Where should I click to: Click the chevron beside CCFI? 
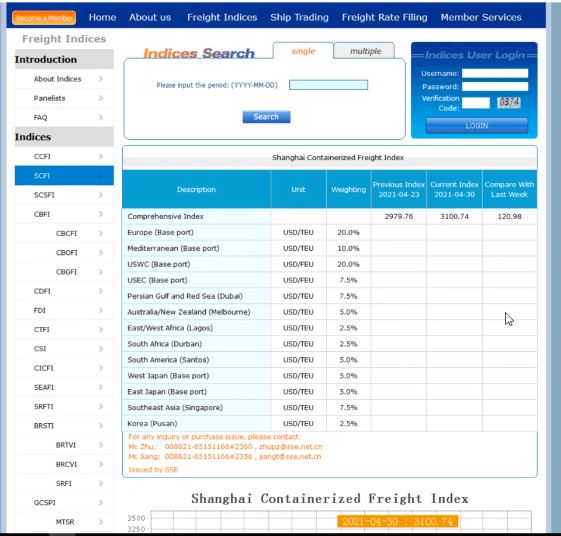pyautogui.click(x=101, y=156)
